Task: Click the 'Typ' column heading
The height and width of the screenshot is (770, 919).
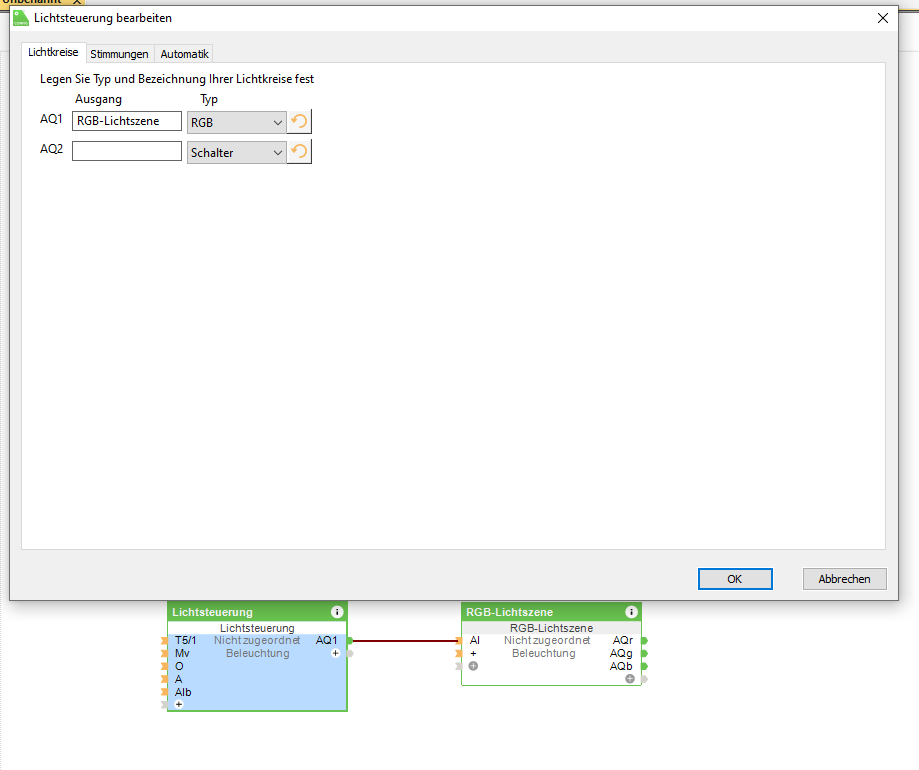Action: [x=209, y=99]
